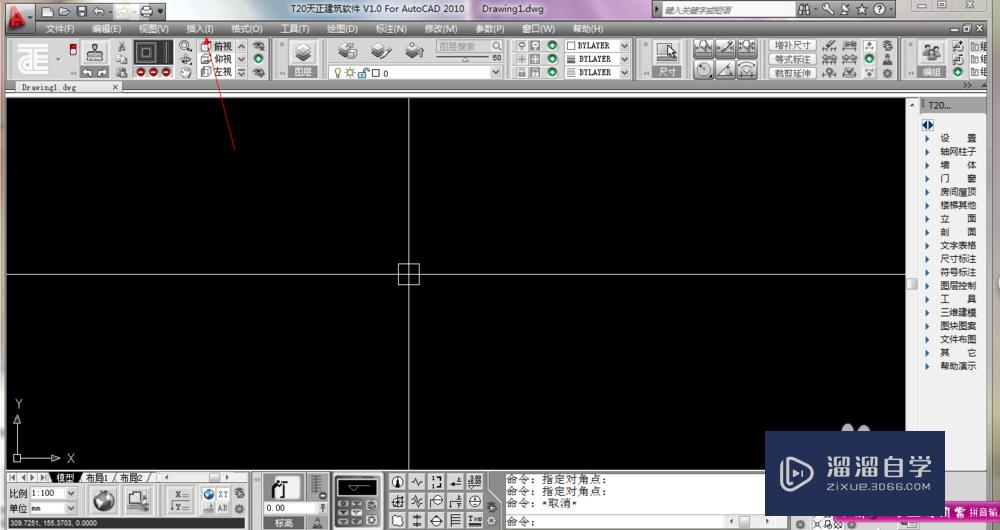Image resolution: width=1000 pixels, height=530 pixels.
Task: Print the drawing with the printer icon
Action: tap(146, 11)
